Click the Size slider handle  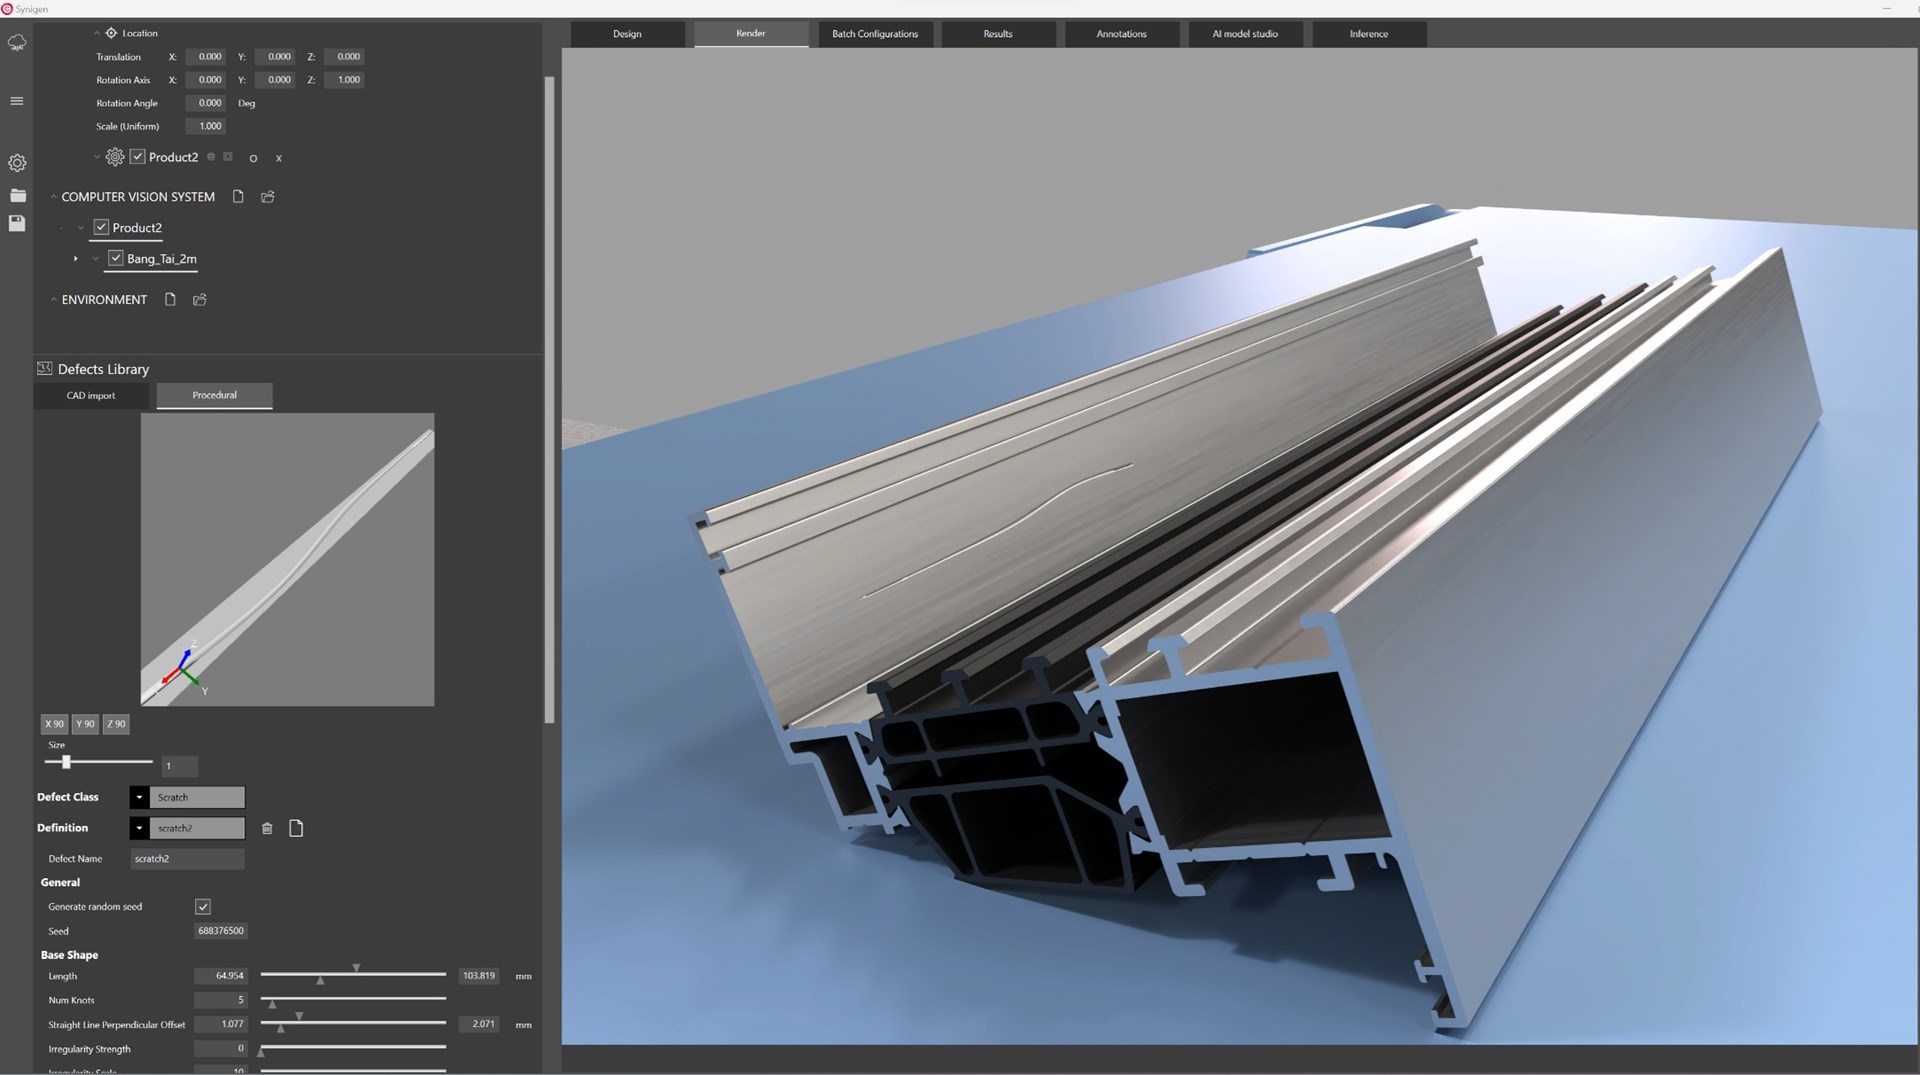tap(66, 762)
